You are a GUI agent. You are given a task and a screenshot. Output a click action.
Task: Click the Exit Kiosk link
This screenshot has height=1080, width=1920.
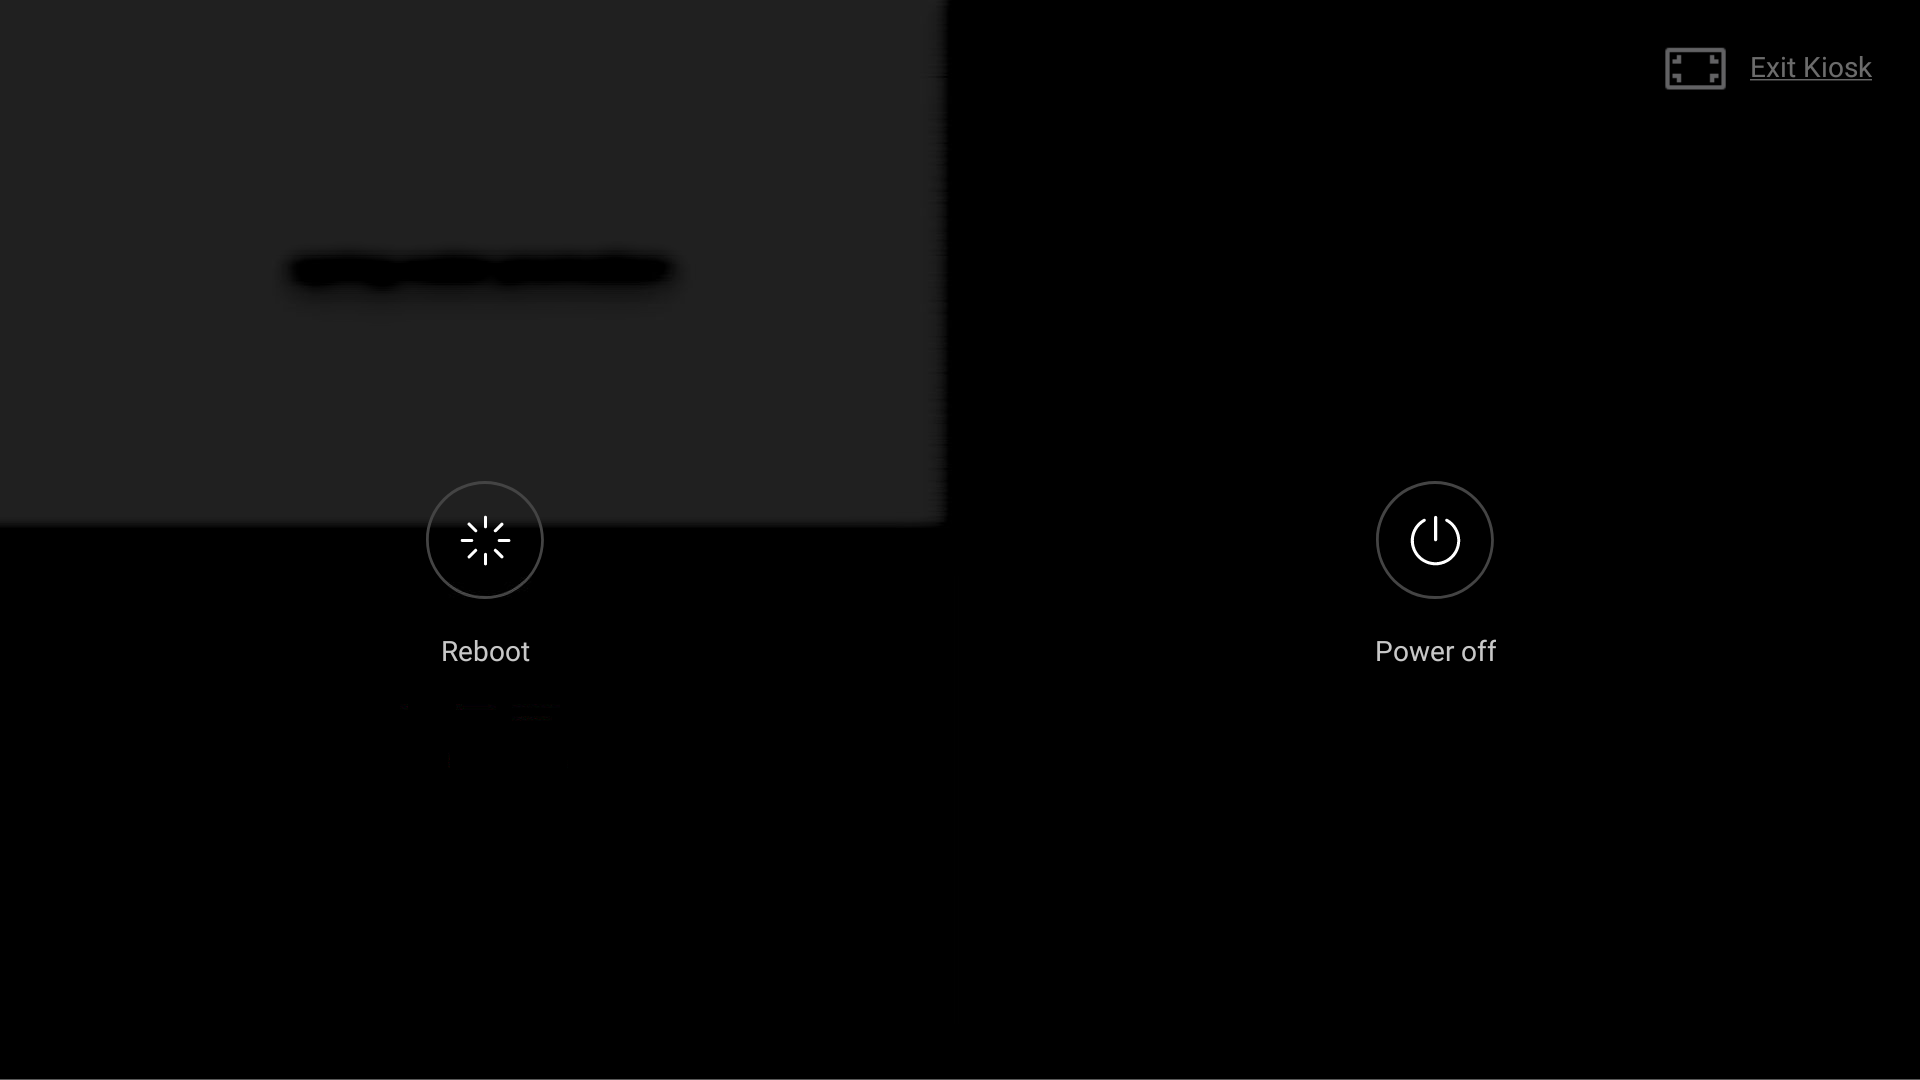click(x=1811, y=67)
